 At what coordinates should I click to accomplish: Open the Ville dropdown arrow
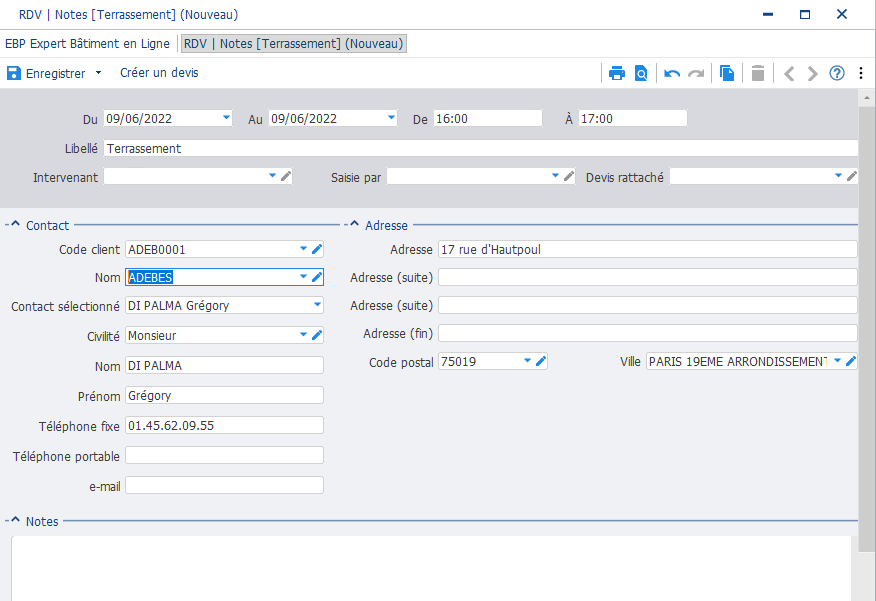click(x=837, y=361)
